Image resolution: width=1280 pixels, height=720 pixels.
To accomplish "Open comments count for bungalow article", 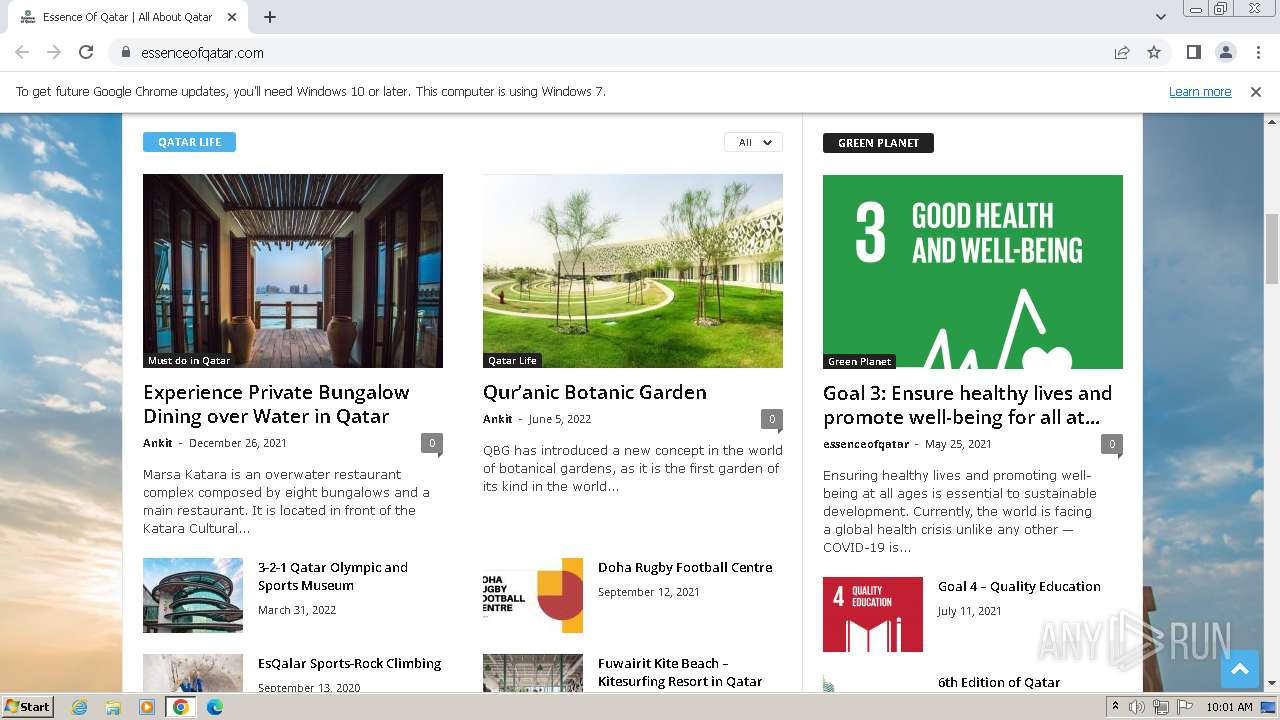I will click(x=432, y=443).
